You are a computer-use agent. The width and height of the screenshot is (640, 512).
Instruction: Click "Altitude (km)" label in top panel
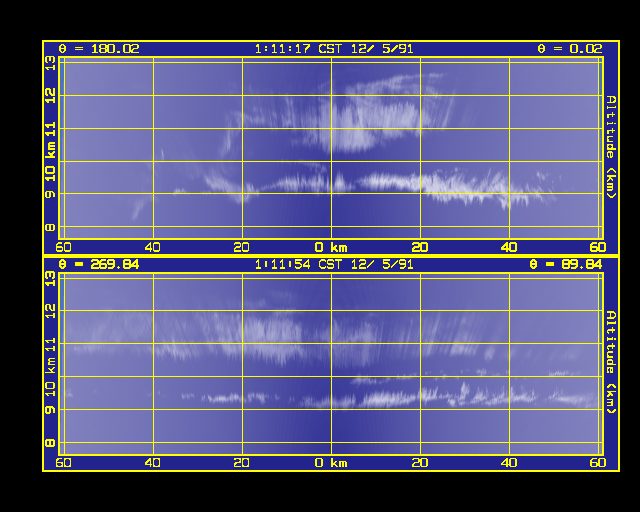[x=610, y=147]
